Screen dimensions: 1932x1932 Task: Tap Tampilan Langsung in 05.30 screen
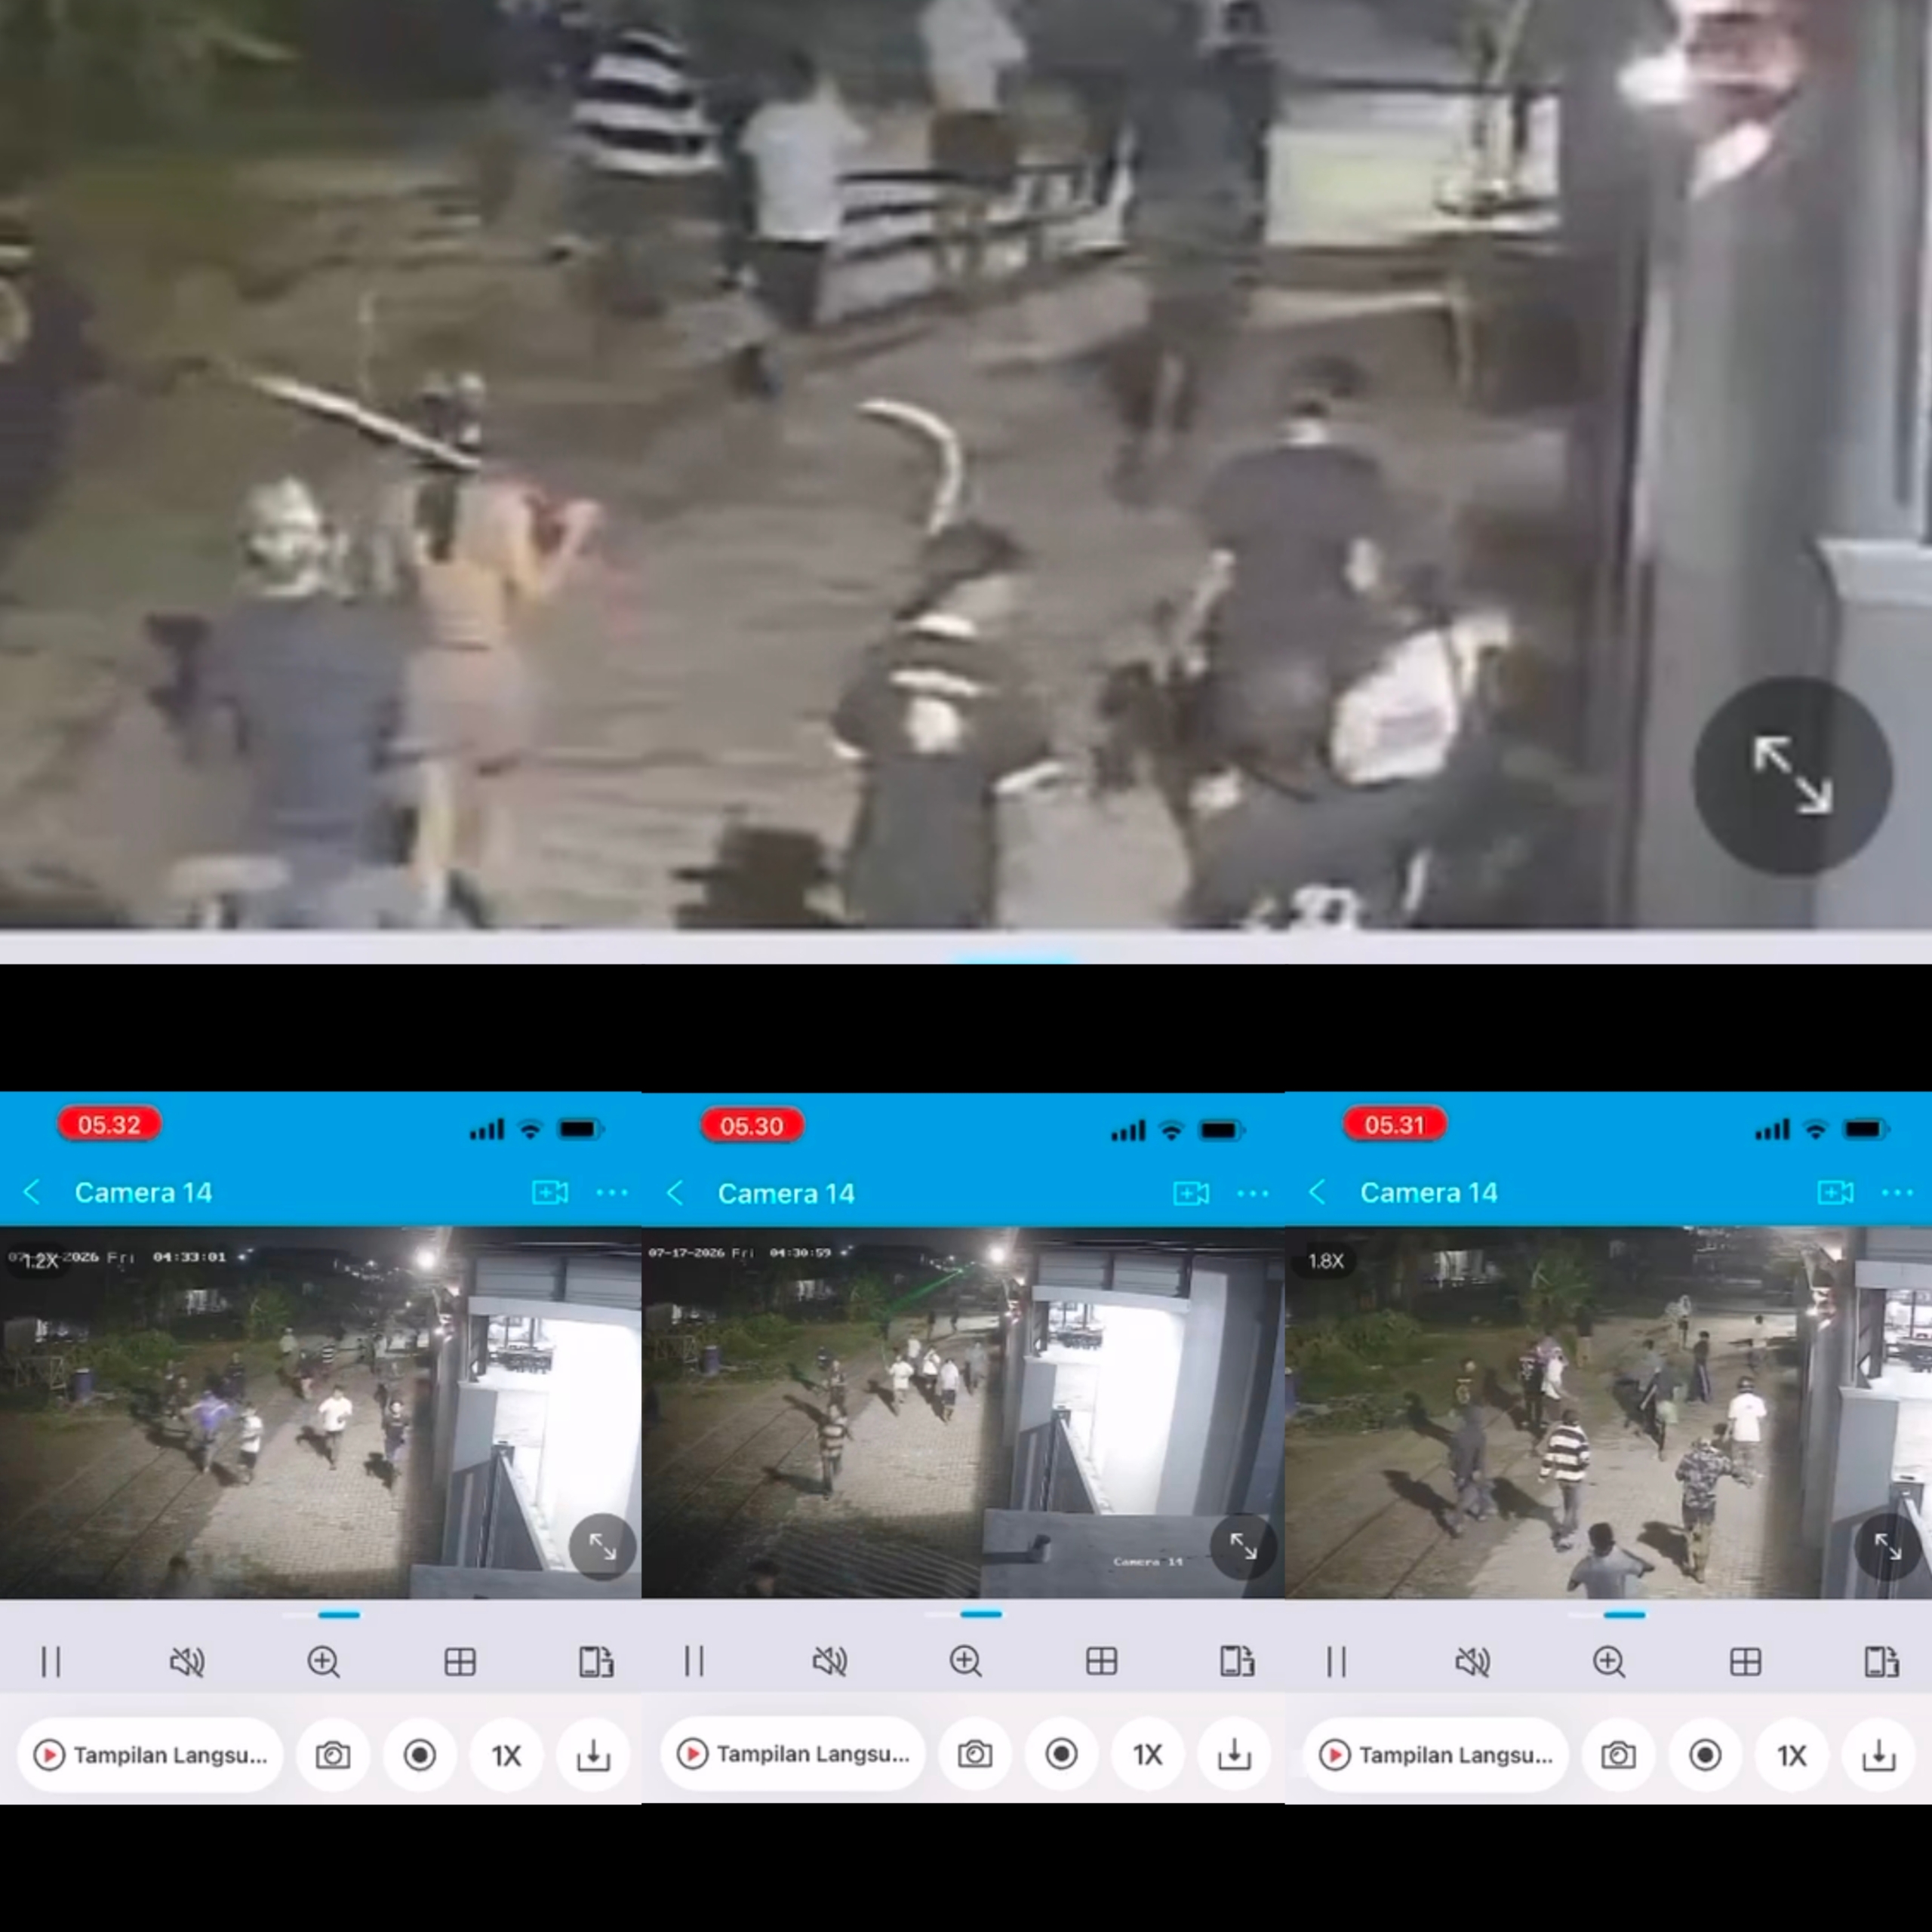(793, 1754)
